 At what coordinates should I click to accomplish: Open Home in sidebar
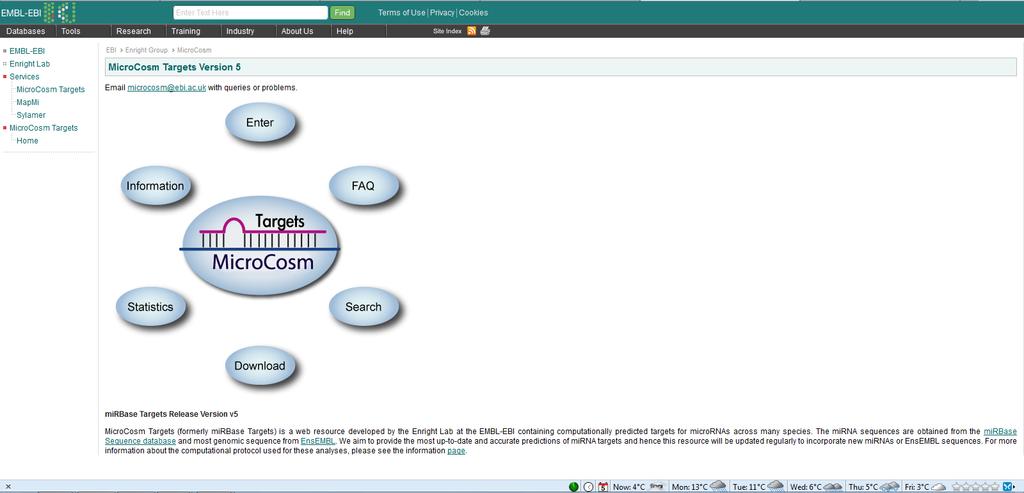click(27, 140)
